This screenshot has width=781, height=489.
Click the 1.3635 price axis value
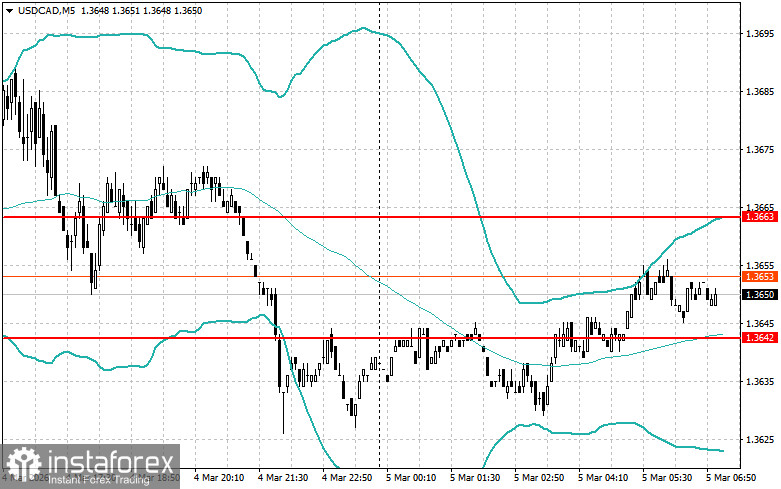(760, 381)
